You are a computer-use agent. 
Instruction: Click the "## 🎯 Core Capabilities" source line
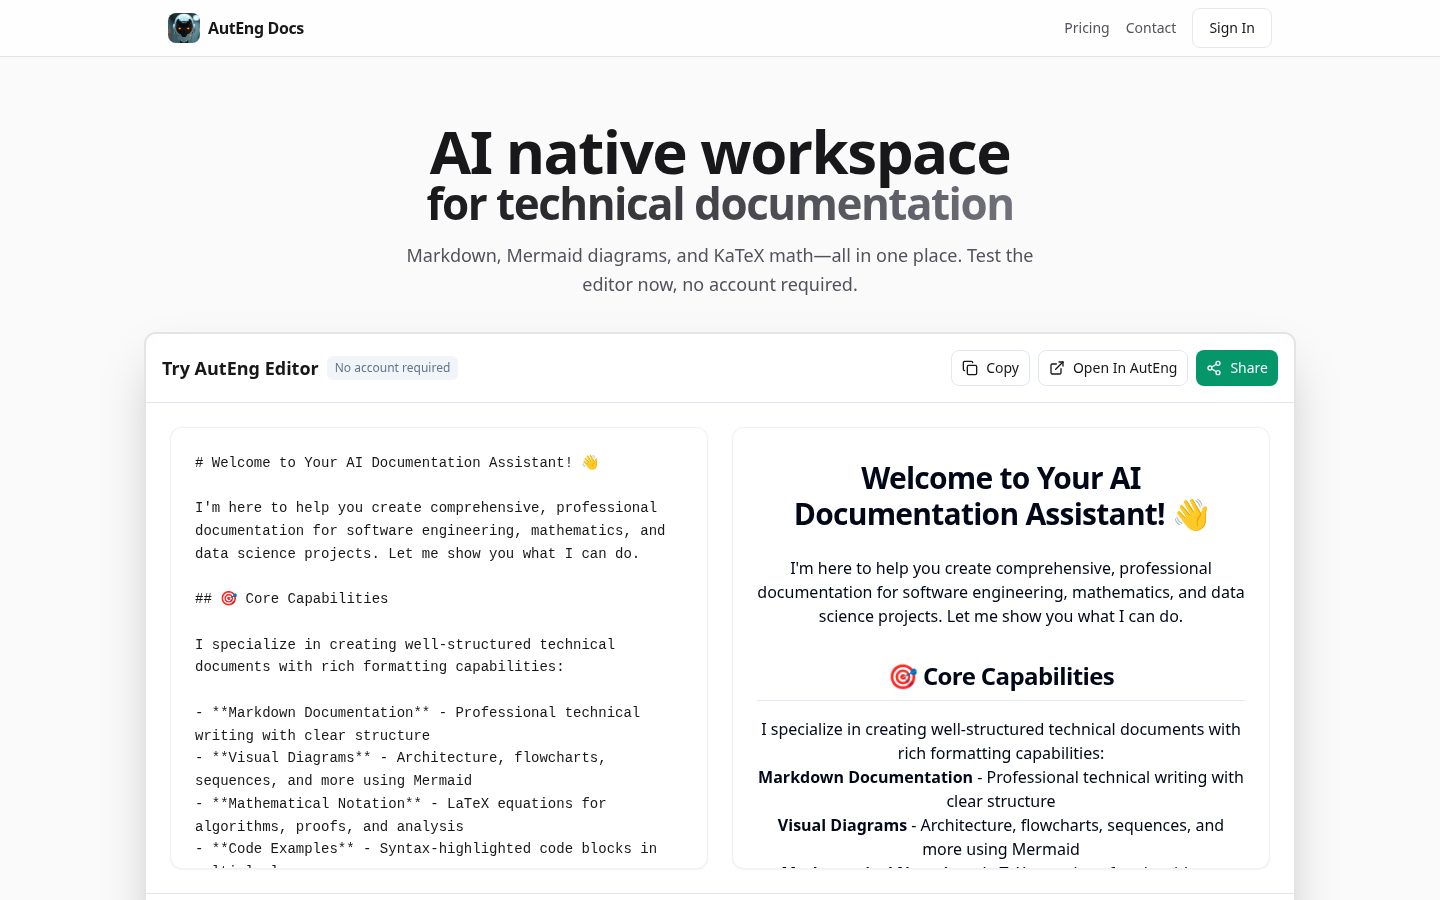tap(292, 599)
